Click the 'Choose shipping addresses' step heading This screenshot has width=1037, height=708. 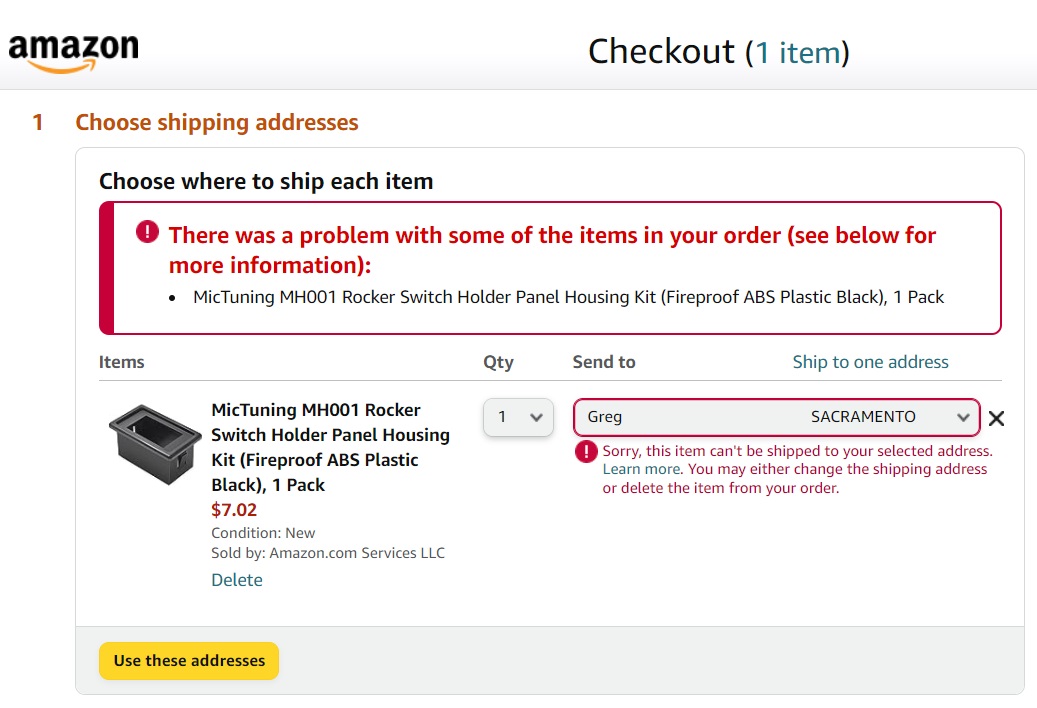217,123
